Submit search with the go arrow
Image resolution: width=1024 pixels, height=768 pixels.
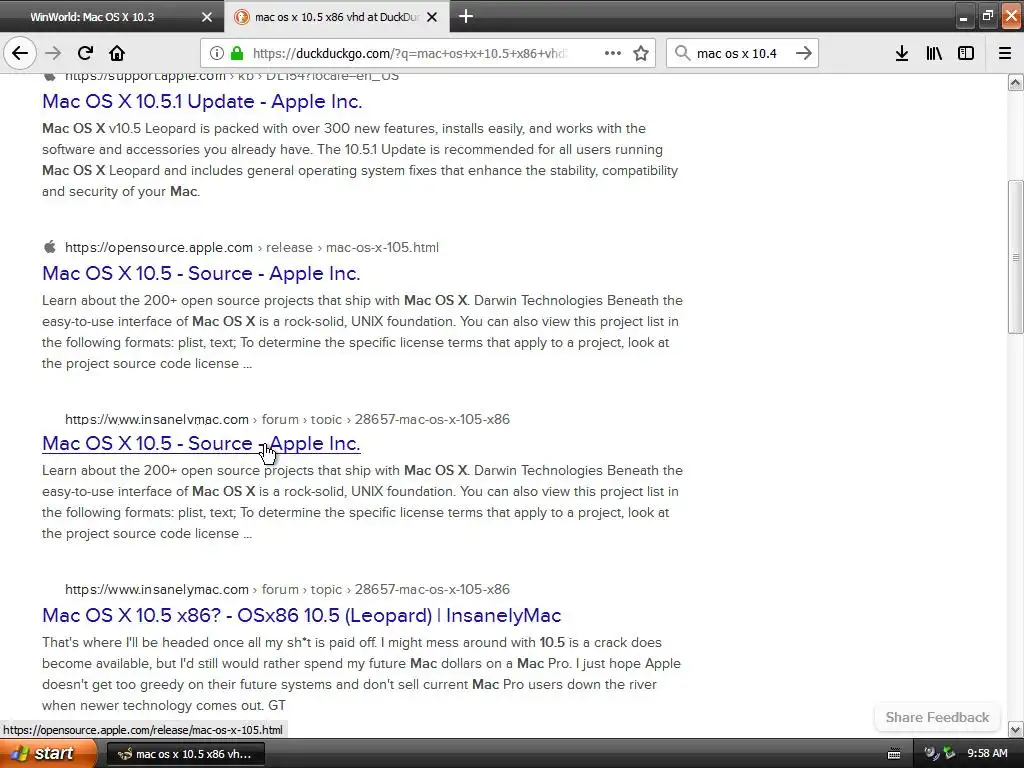pyautogui.click(x=804, y=53)
